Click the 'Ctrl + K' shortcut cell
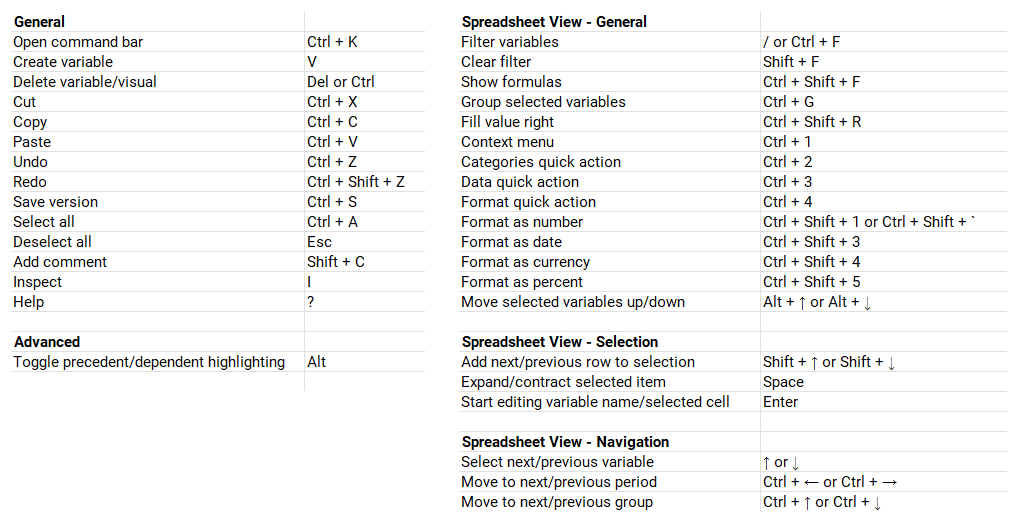Screen dimensions: 1015x525 pos(332,42)
